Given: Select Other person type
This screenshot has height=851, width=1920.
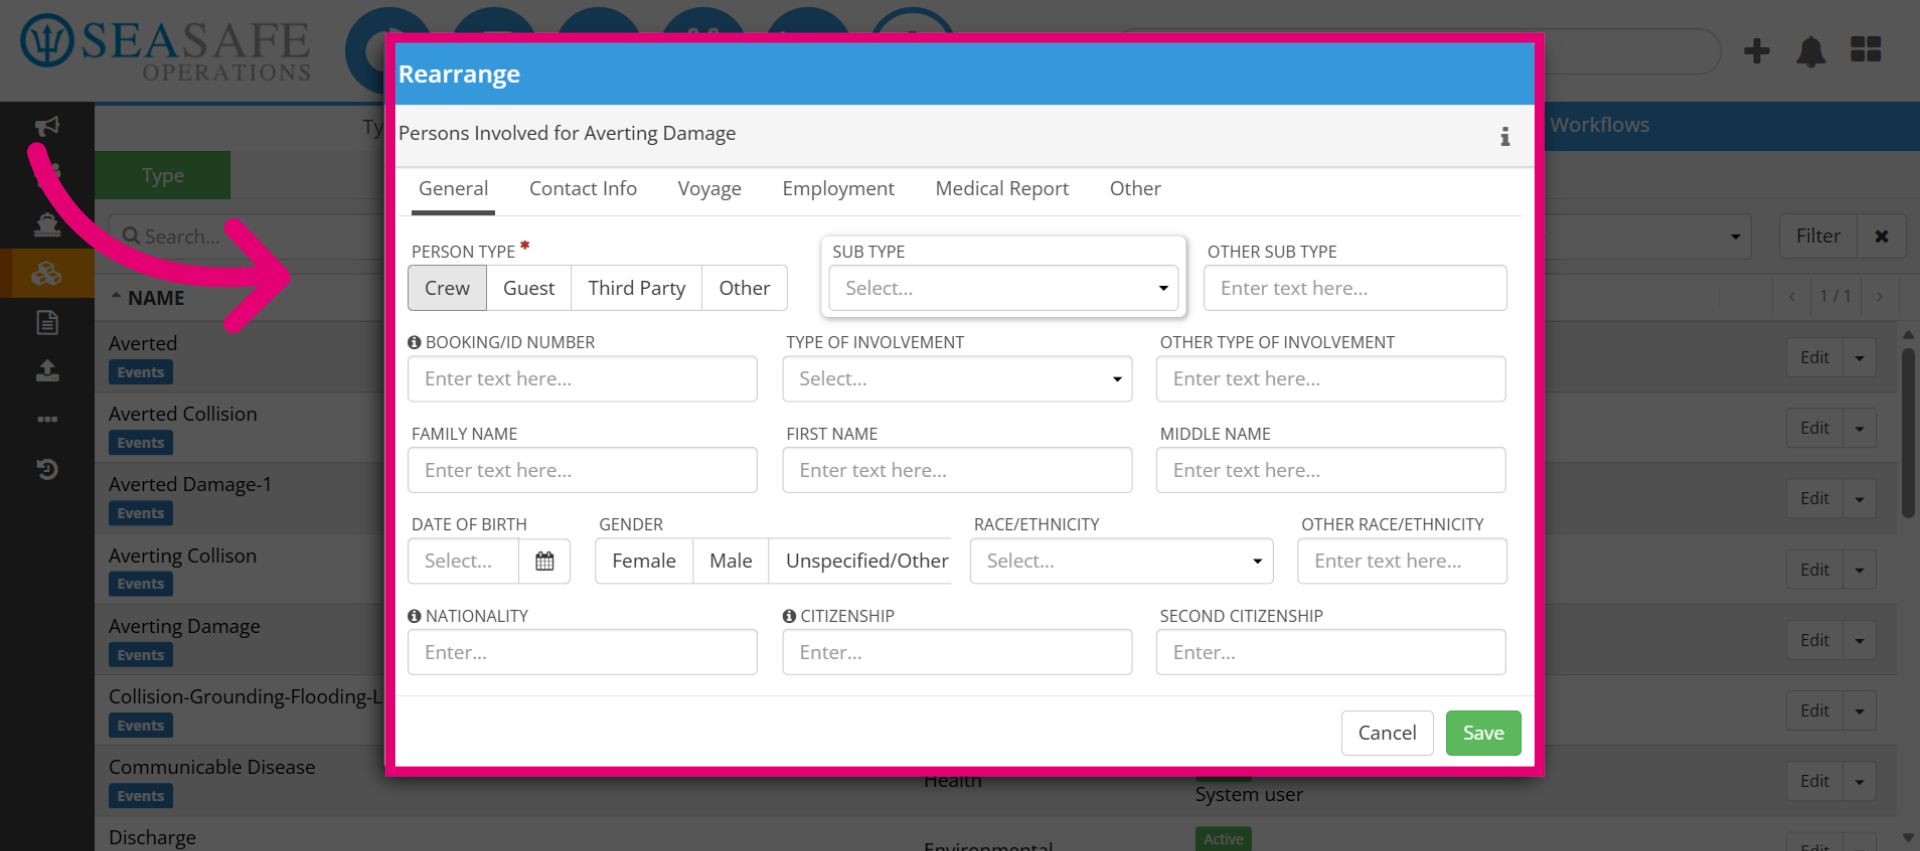Looking at the screenshot, I should [745, 288].
